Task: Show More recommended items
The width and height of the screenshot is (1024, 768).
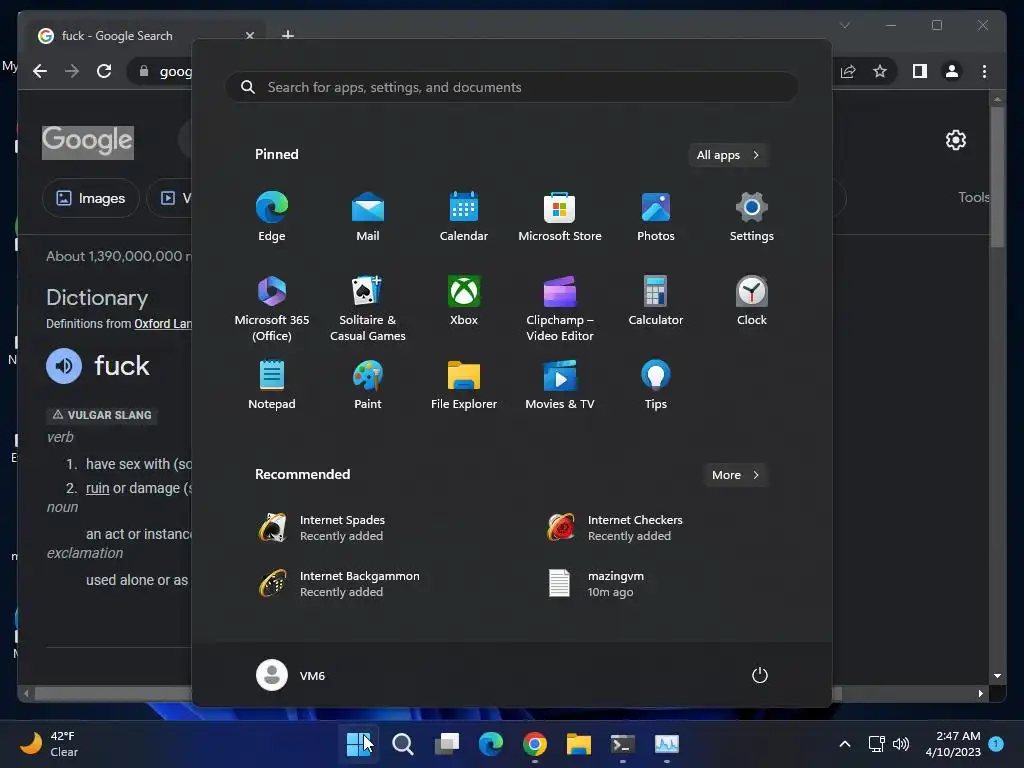Action: [x=735, y=475]
